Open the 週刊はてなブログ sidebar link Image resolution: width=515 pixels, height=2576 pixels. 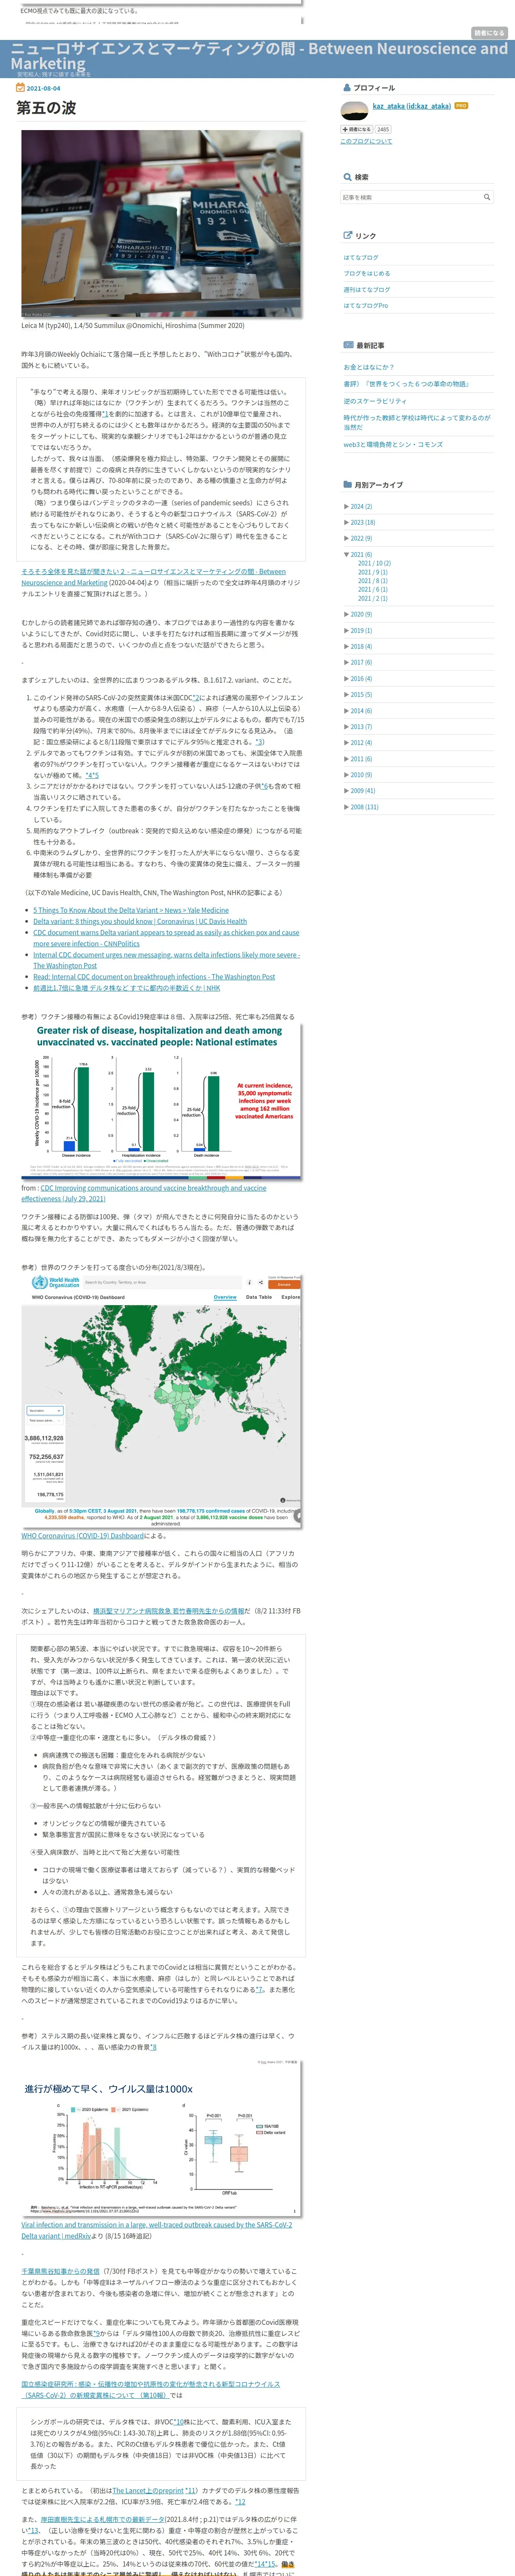coord(367,289)
